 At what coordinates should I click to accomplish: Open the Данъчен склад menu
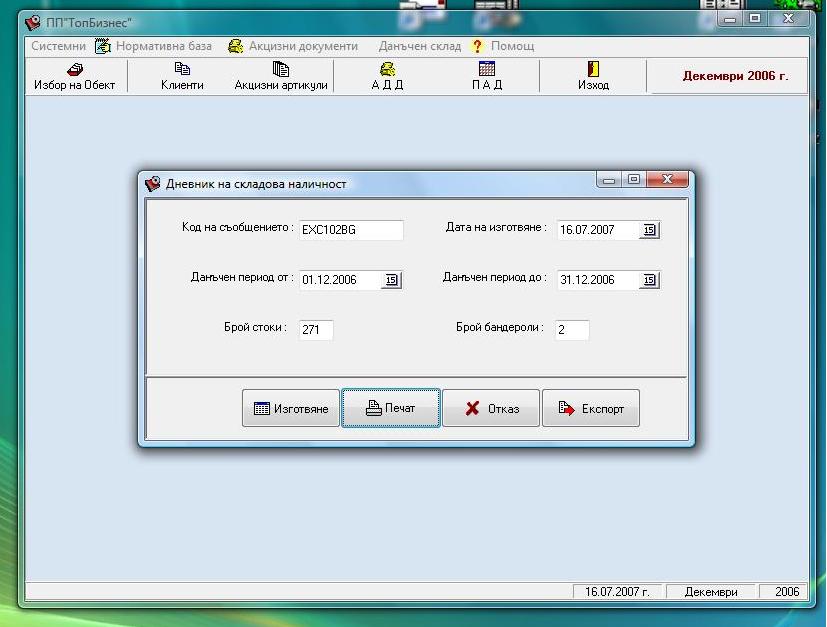coord(419,46)
